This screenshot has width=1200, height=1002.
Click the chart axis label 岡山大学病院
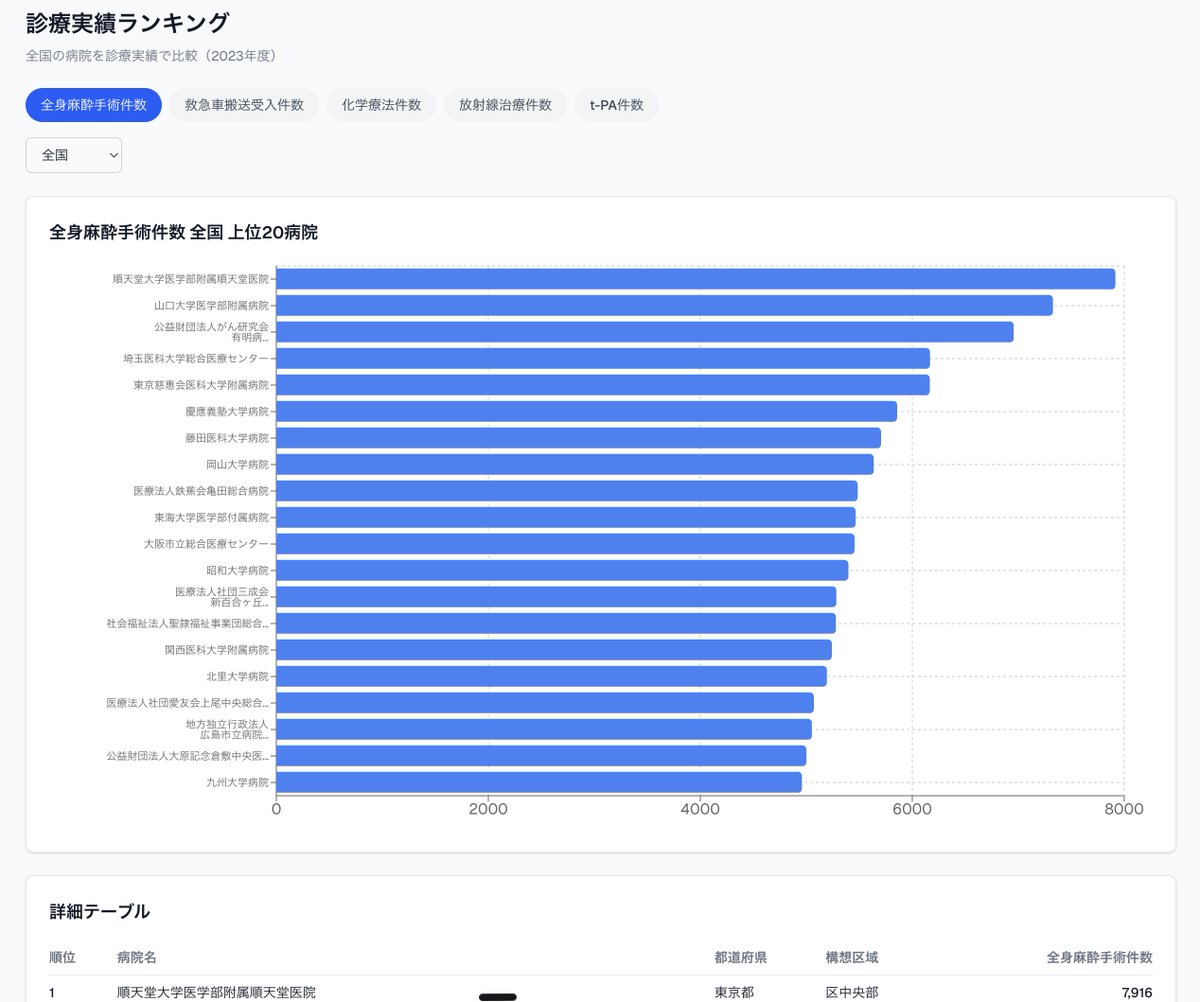(x=238, y=464)
